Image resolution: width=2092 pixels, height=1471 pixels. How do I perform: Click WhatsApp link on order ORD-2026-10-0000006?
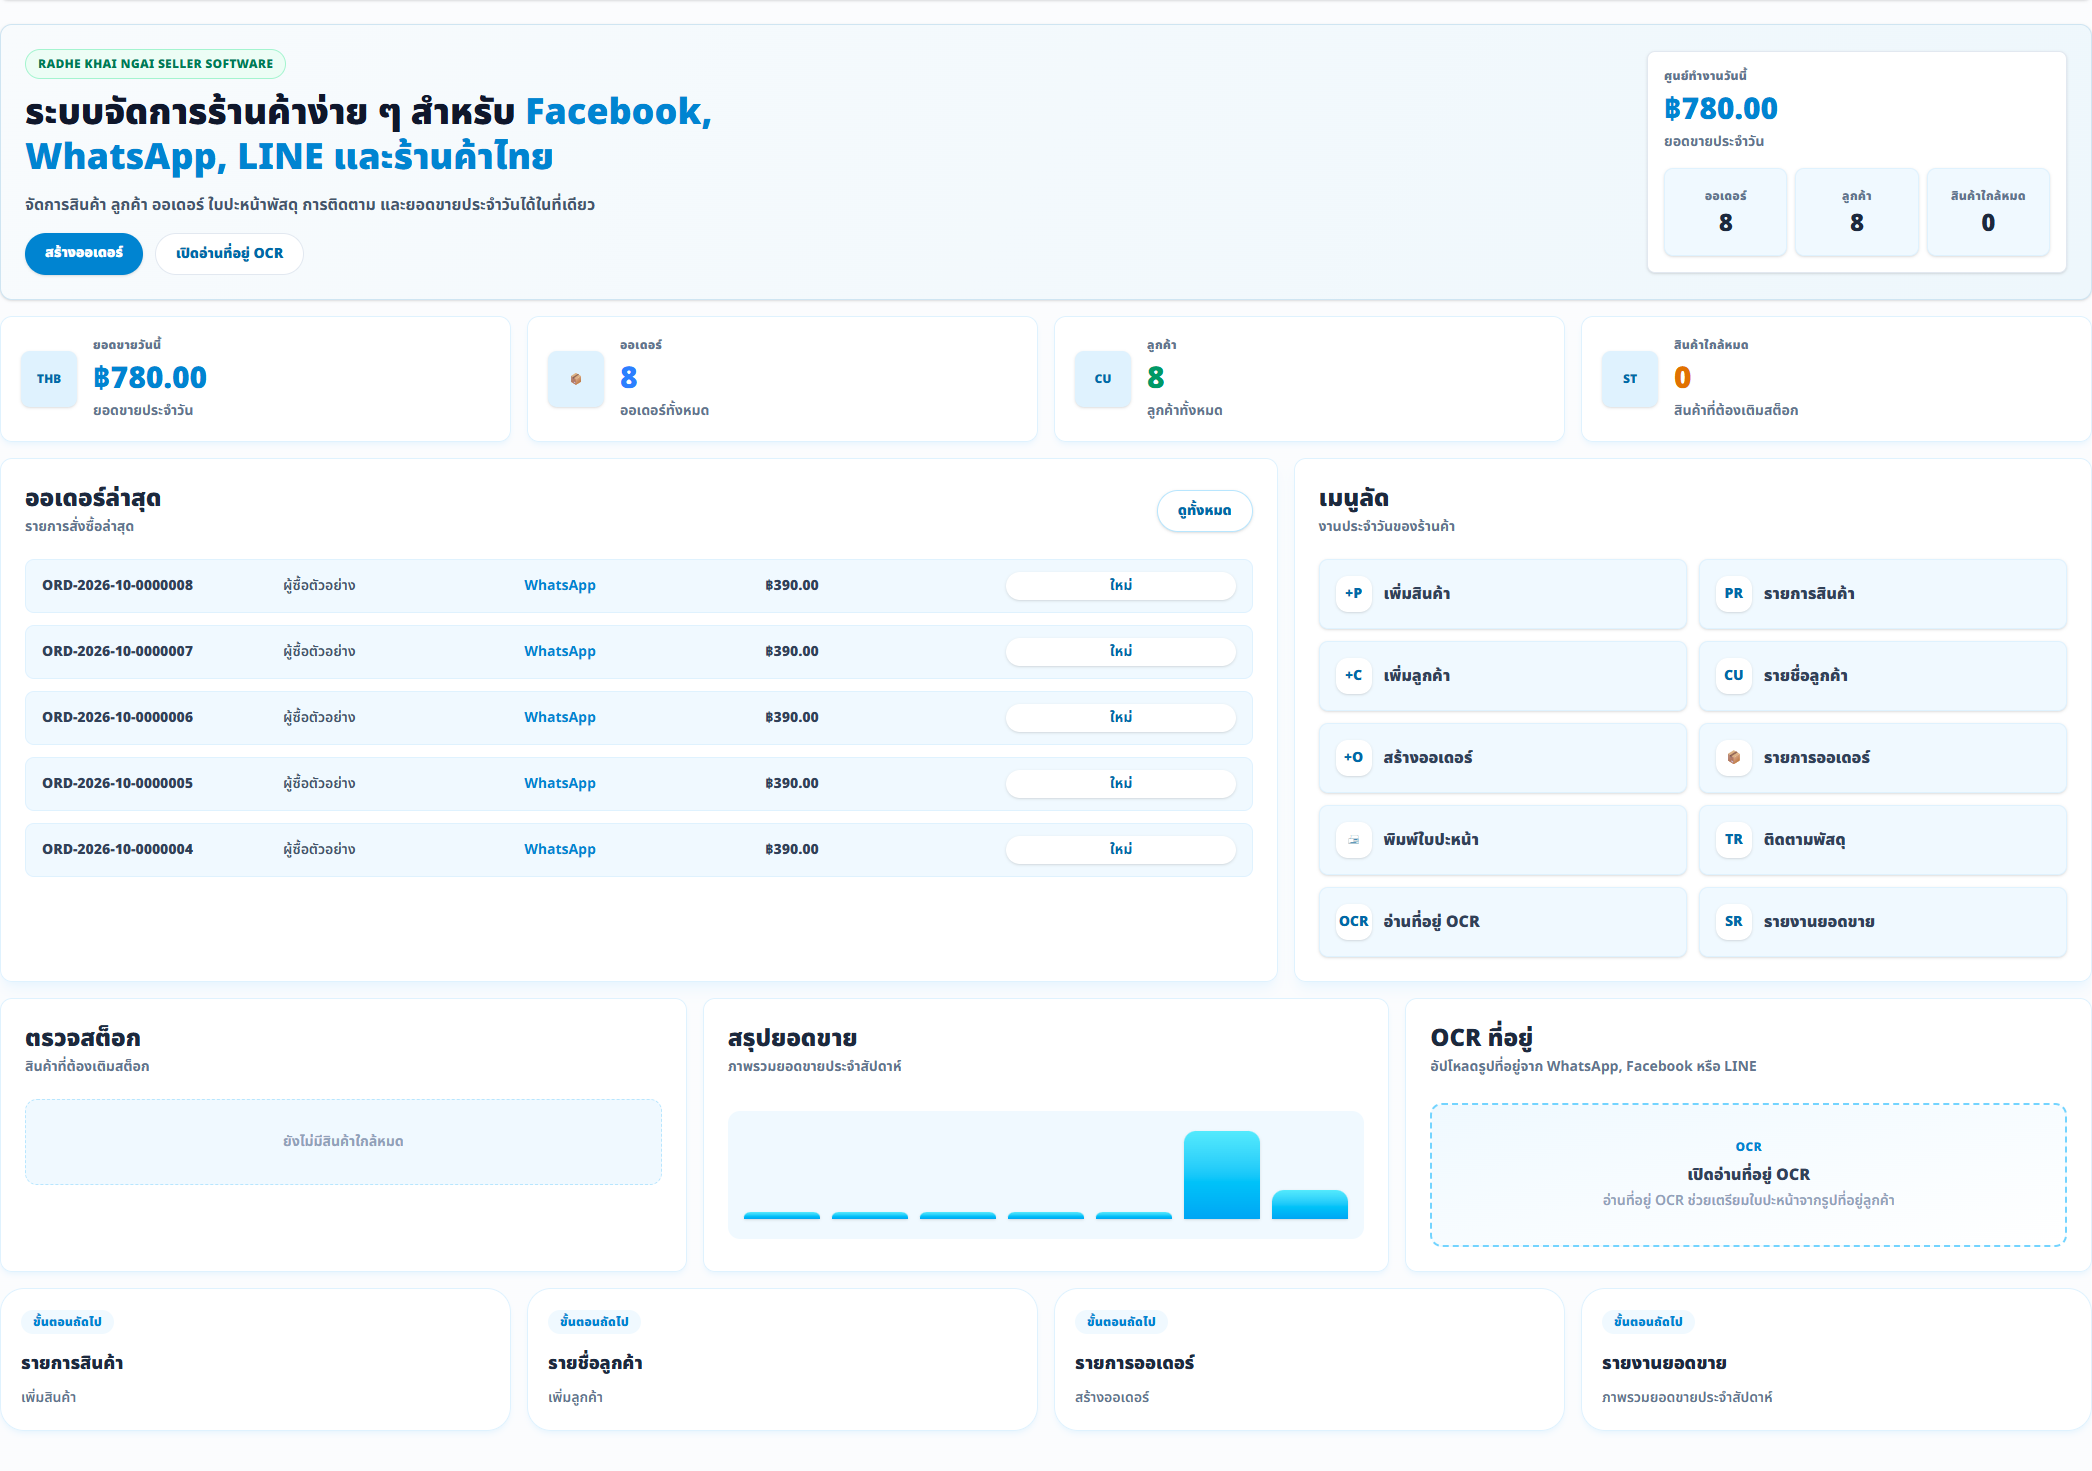tap(560, 717)
